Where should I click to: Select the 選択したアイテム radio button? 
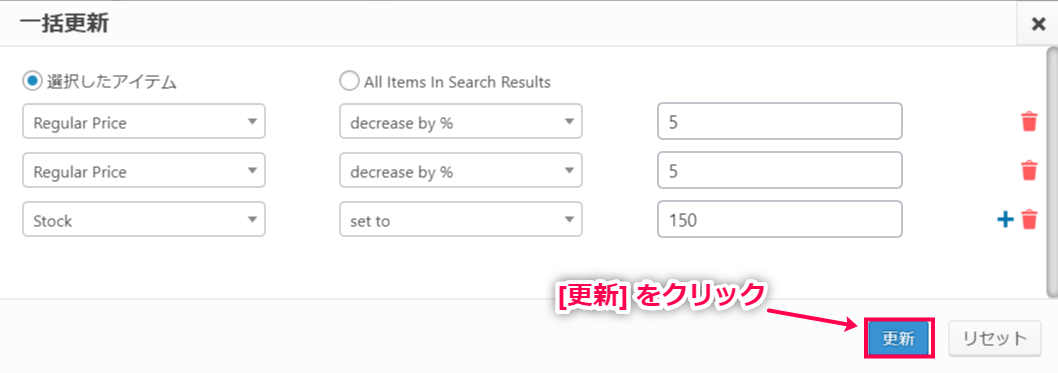coord(32,82)
